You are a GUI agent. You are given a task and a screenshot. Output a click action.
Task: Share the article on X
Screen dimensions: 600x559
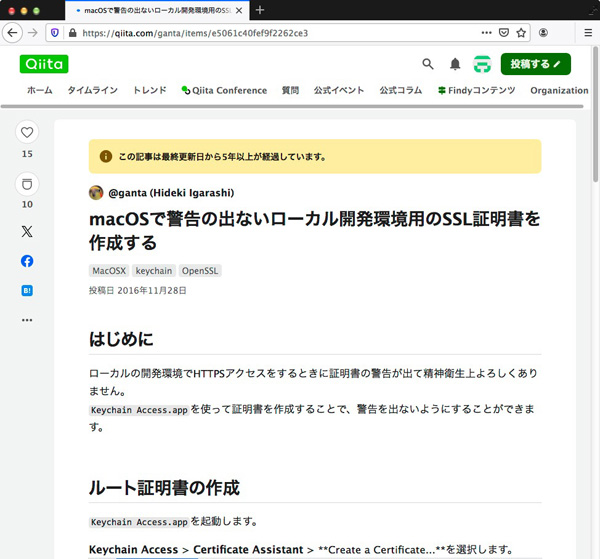pyautogui.click(x=27, y=231)
